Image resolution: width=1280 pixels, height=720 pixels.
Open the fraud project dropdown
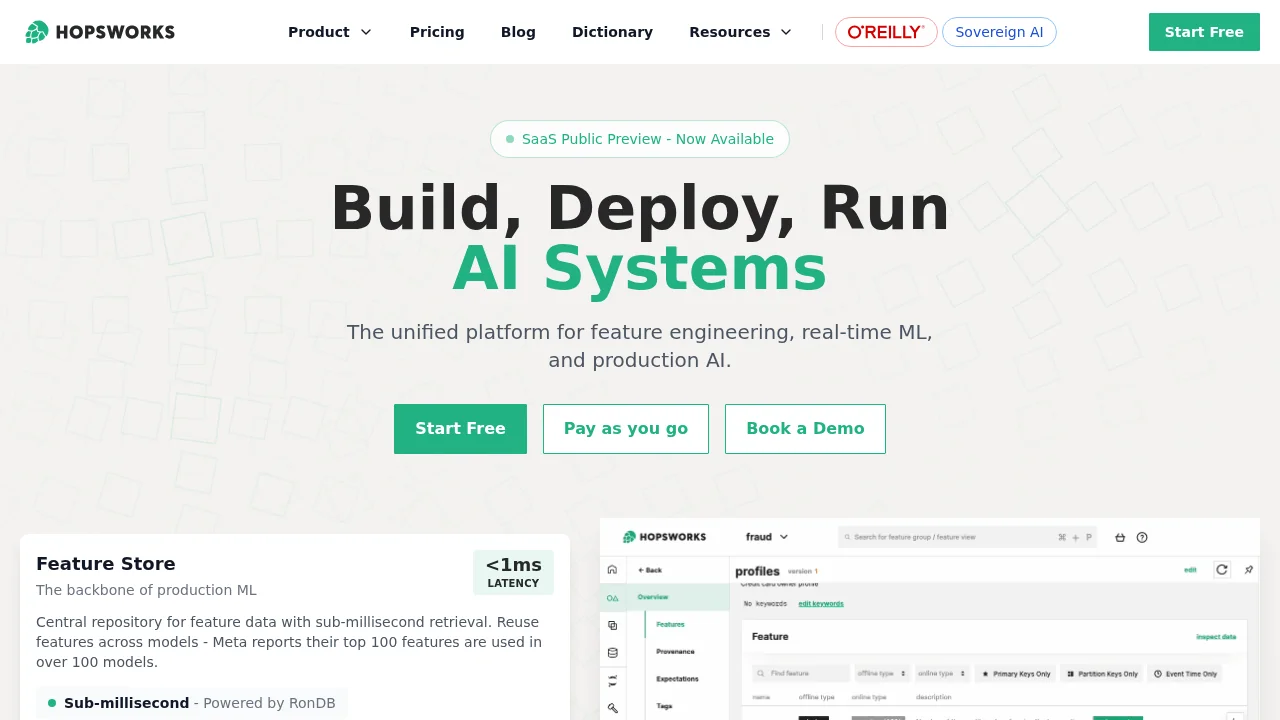tap(765, 537)
